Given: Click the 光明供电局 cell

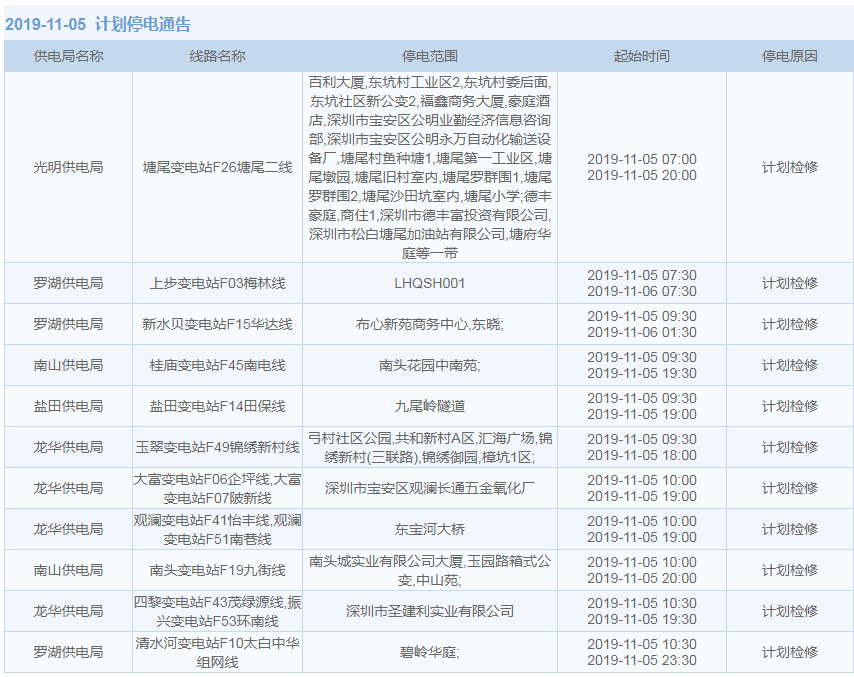Looking at the screenshot, I should click(x=68, y=167).
